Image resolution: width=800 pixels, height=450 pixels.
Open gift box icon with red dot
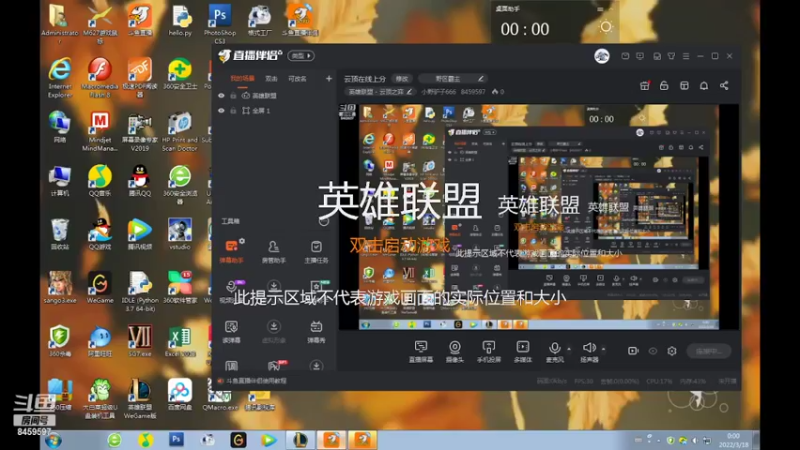[x=644, y=86]
